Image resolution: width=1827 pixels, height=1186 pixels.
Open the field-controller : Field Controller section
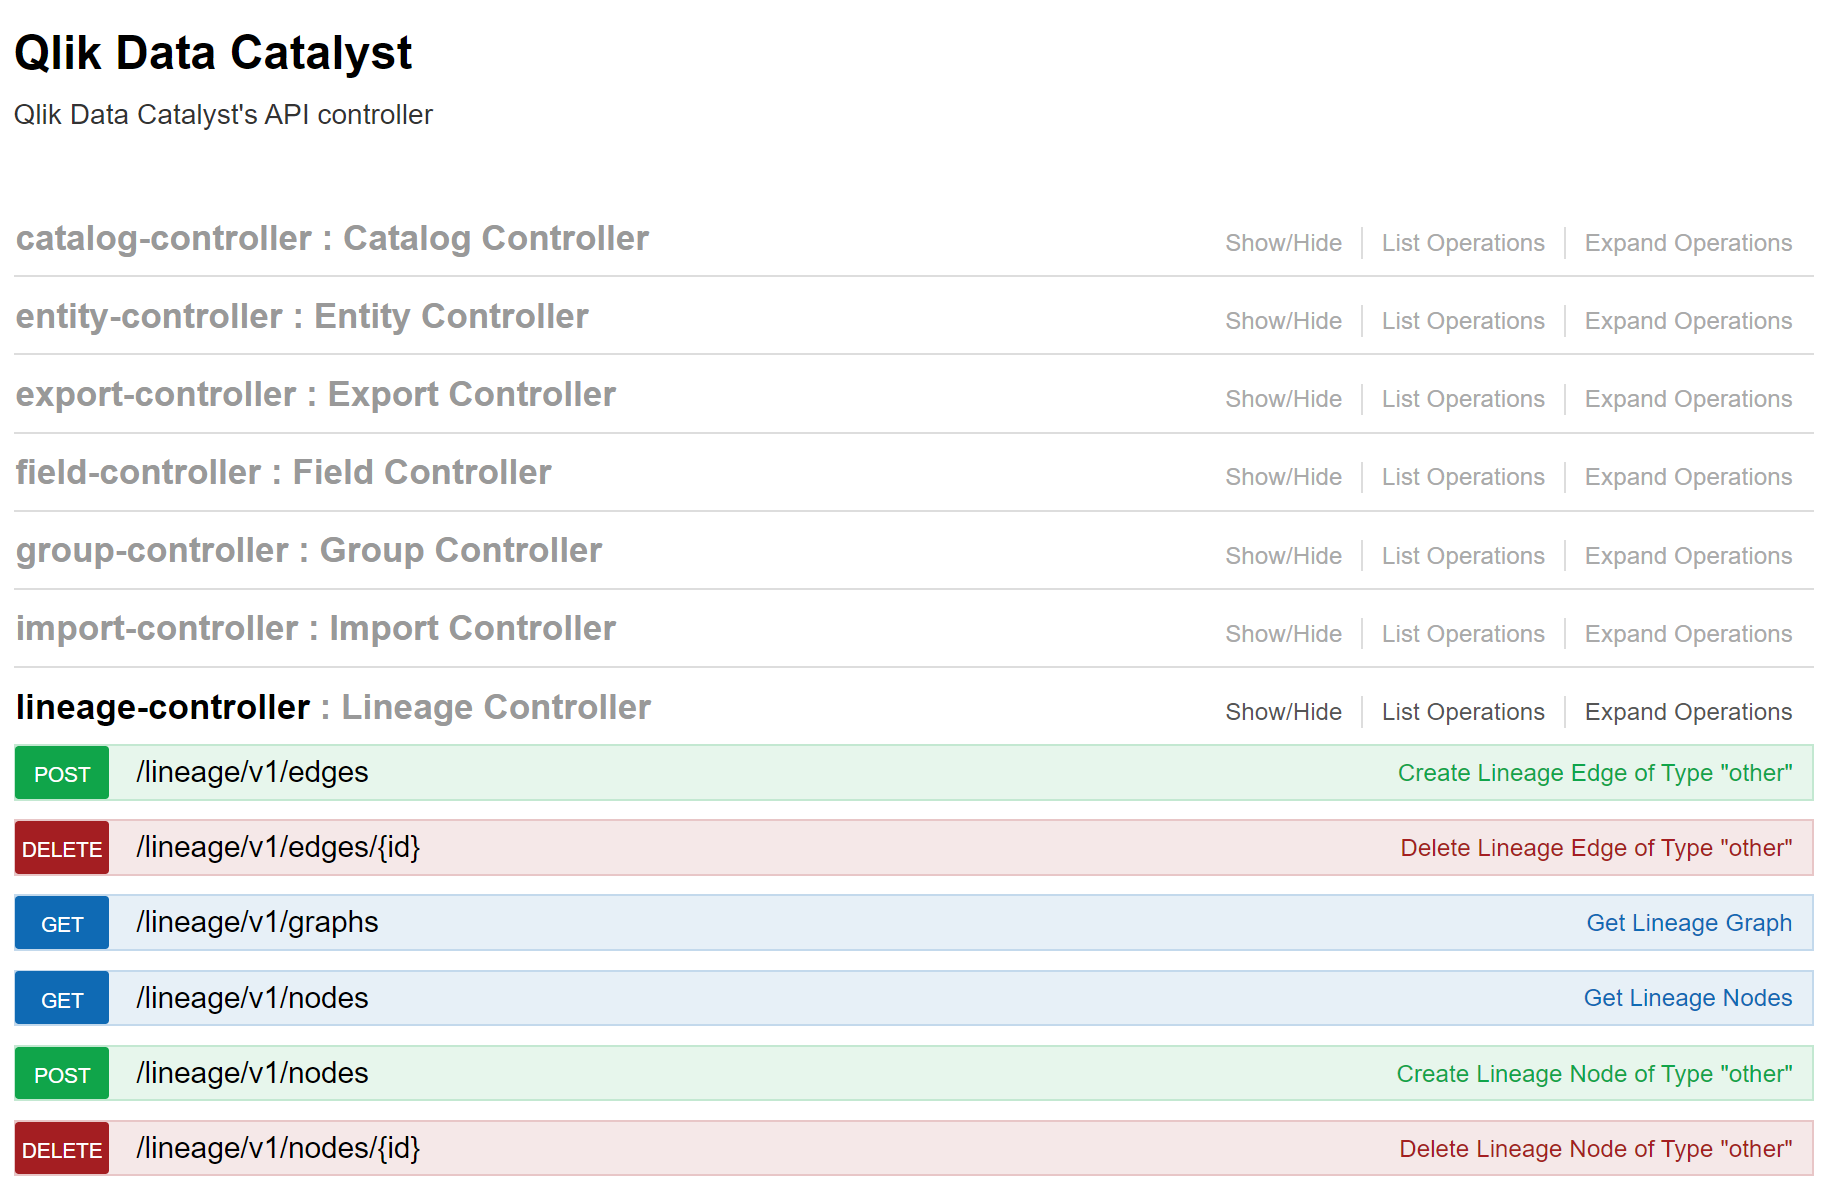click(283, 471)
